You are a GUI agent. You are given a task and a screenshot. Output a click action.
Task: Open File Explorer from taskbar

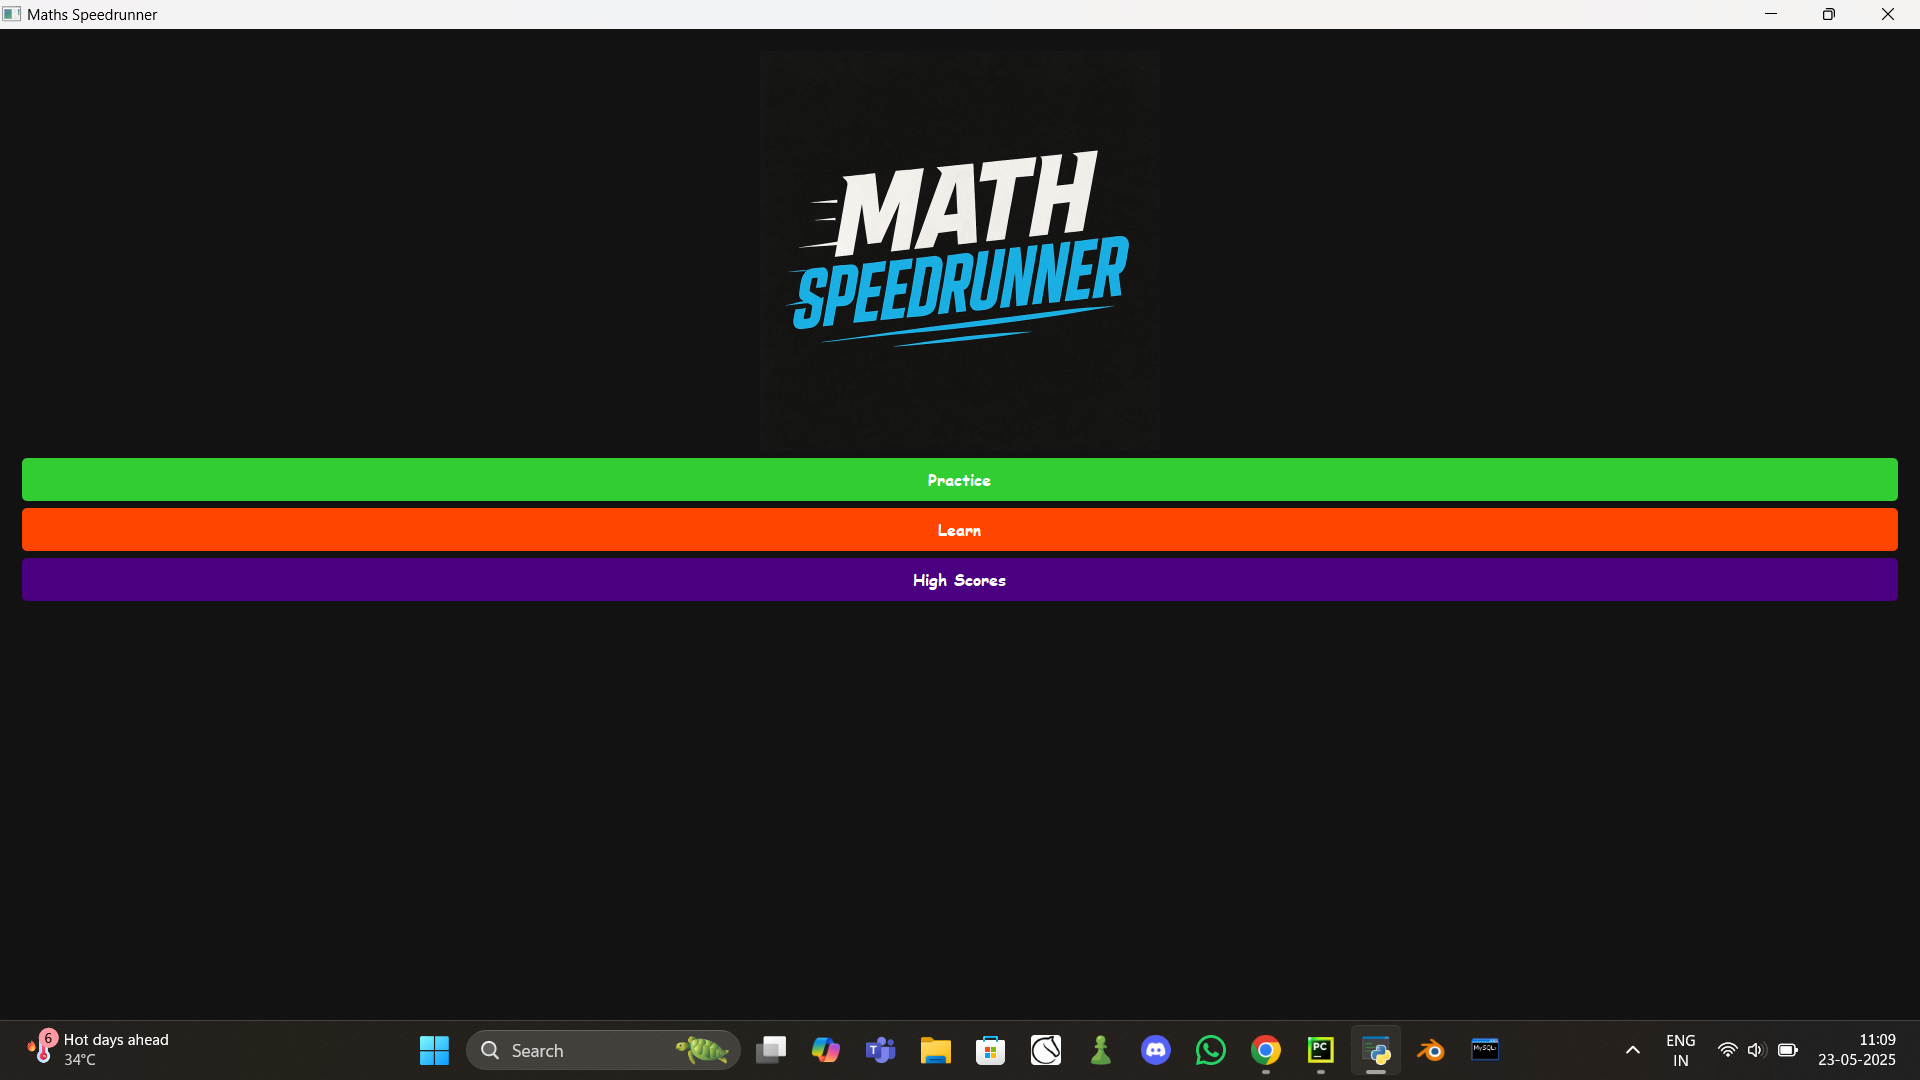click(x=936, y=1050)
